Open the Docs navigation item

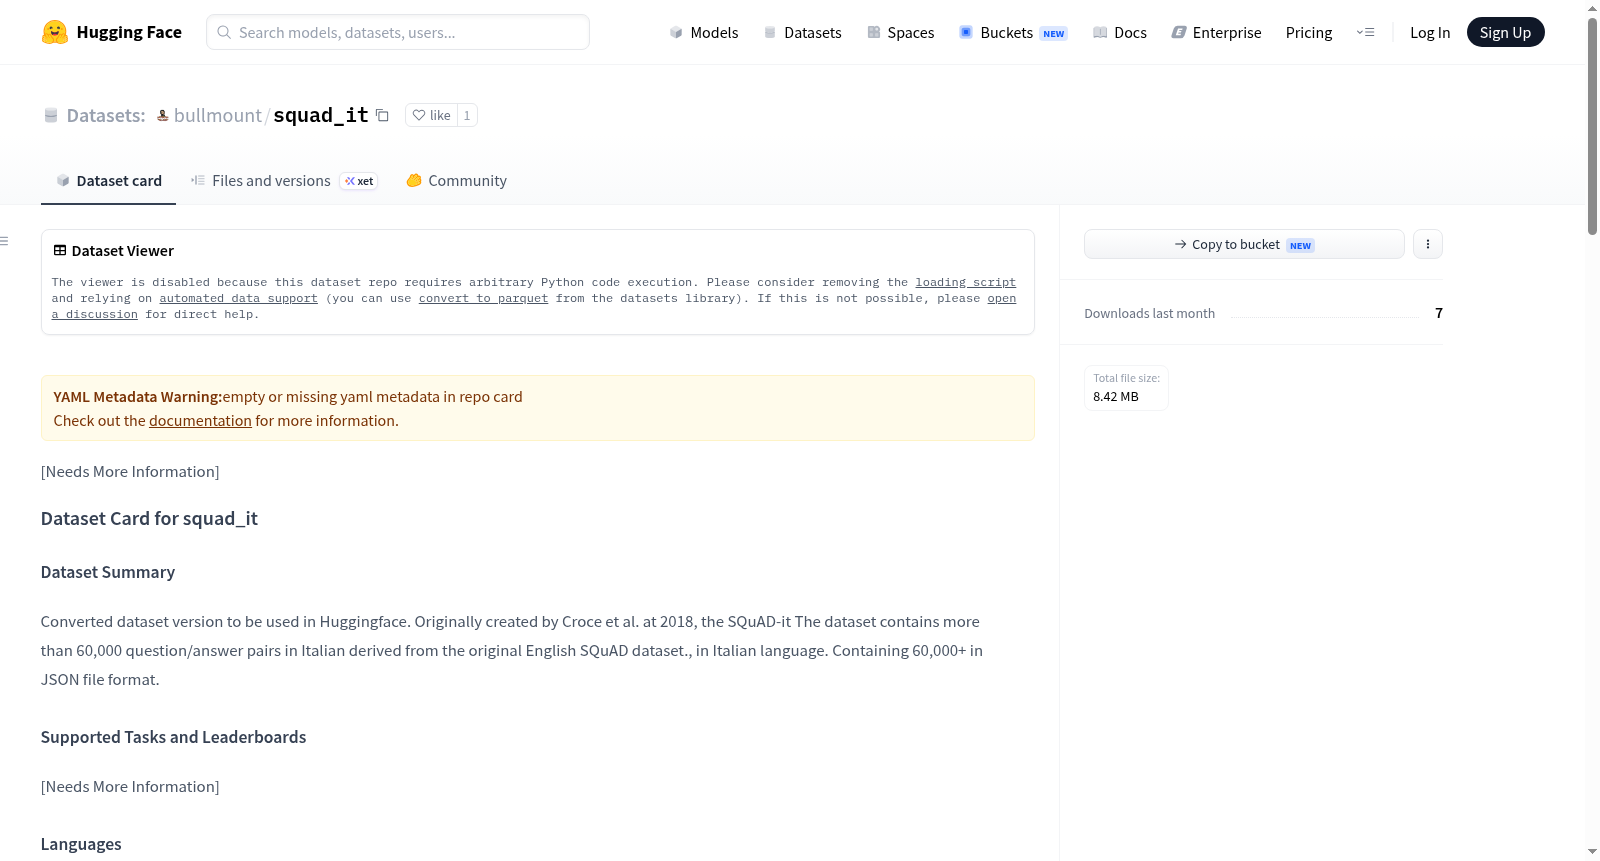pos(1120,32)
